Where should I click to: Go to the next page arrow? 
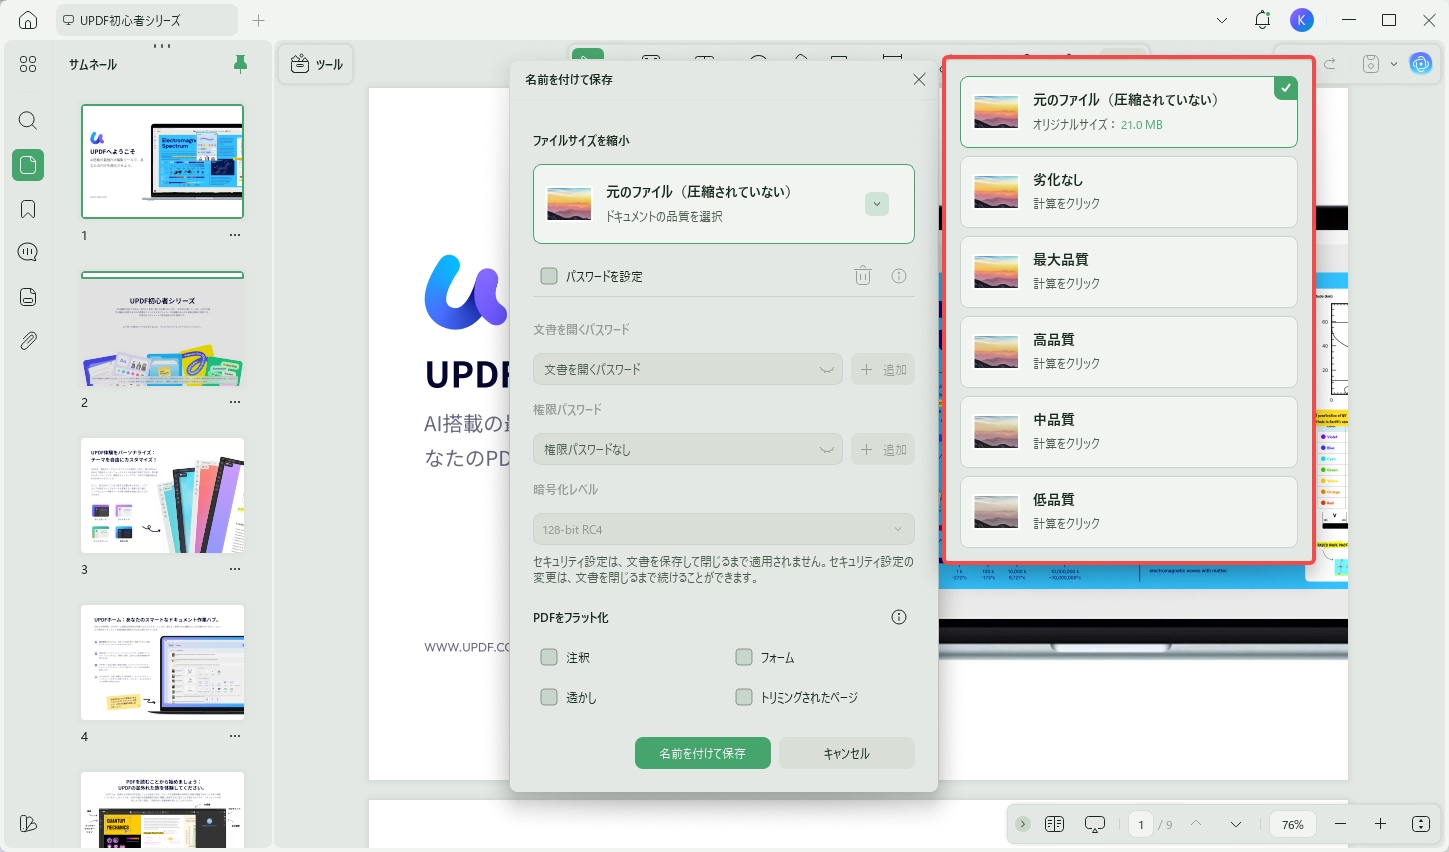tap(1236, 824)
